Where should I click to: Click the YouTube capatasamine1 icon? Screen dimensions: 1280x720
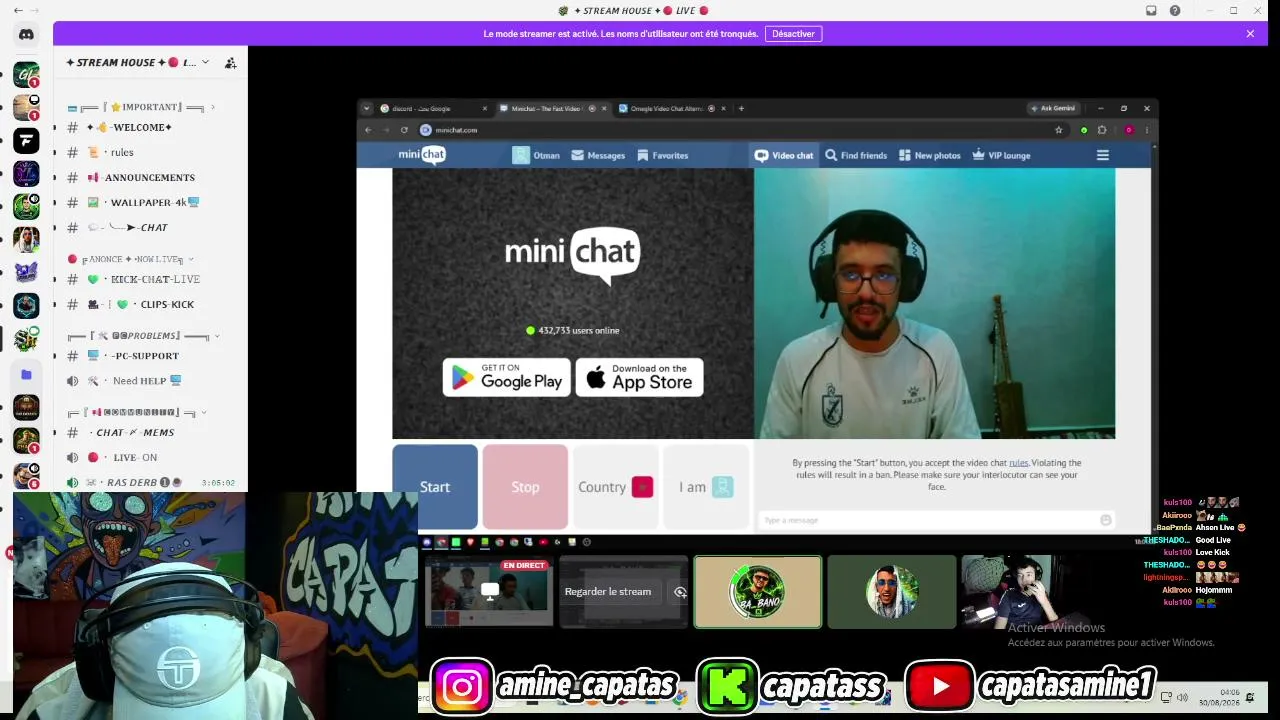click(939, 686)
